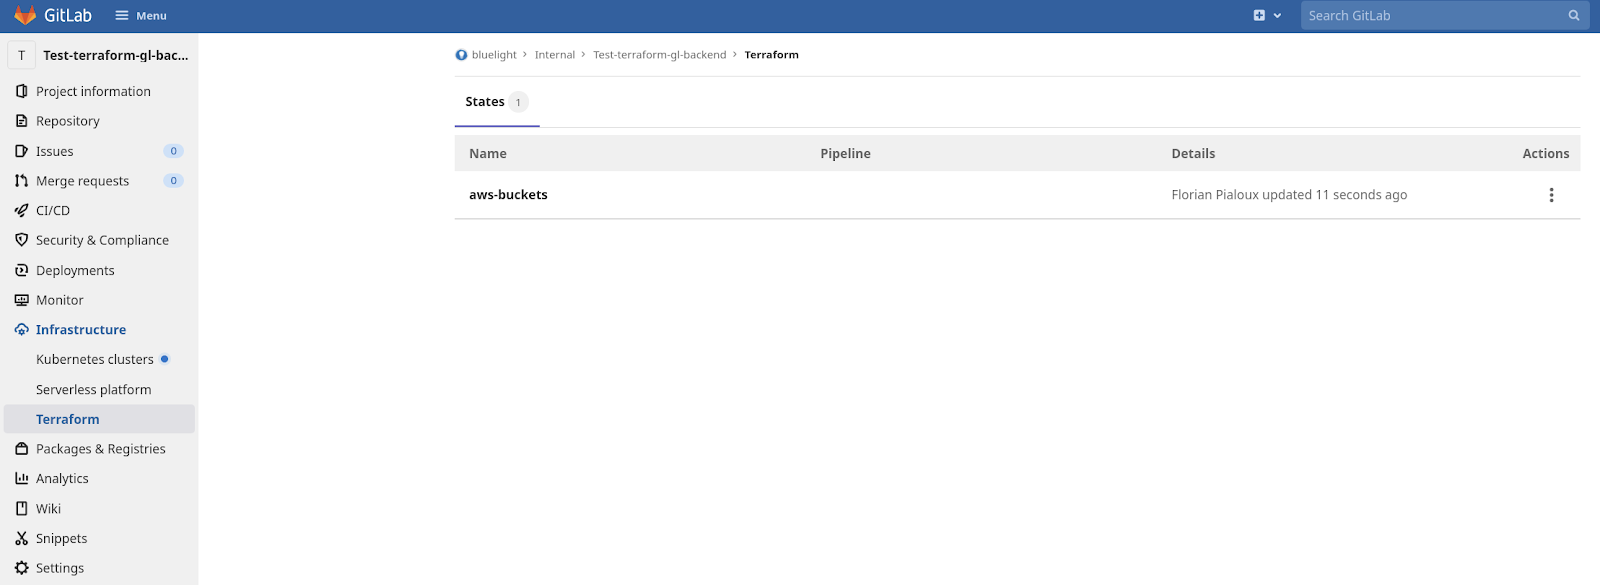Select Kubernetes clusters submenu item

(95, 359)
